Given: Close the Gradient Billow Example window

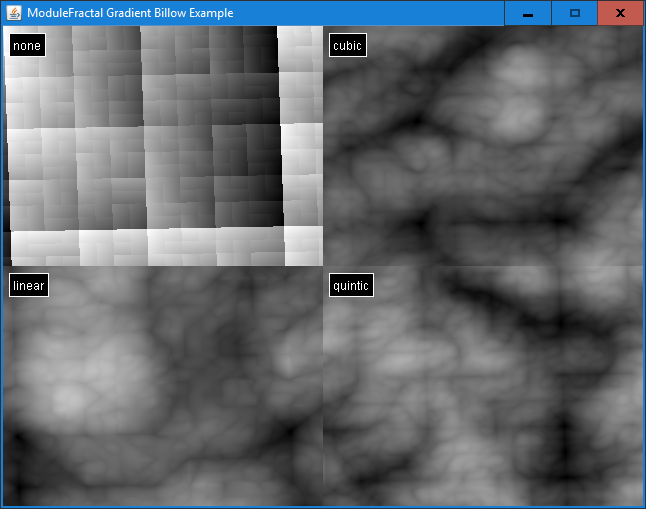Looking at the screenshot, I should [x=620, y=13].
